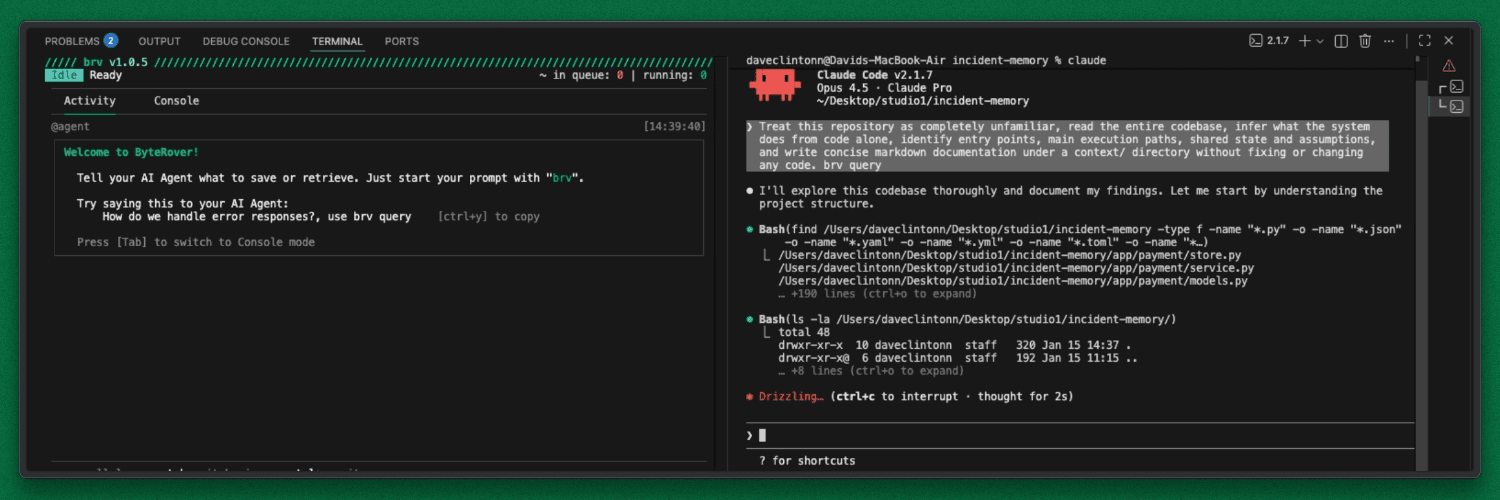This screenshot has width=1500, height=500.
Task: Click the timestamp [14:39:40]
Action: tap(675, 127)
